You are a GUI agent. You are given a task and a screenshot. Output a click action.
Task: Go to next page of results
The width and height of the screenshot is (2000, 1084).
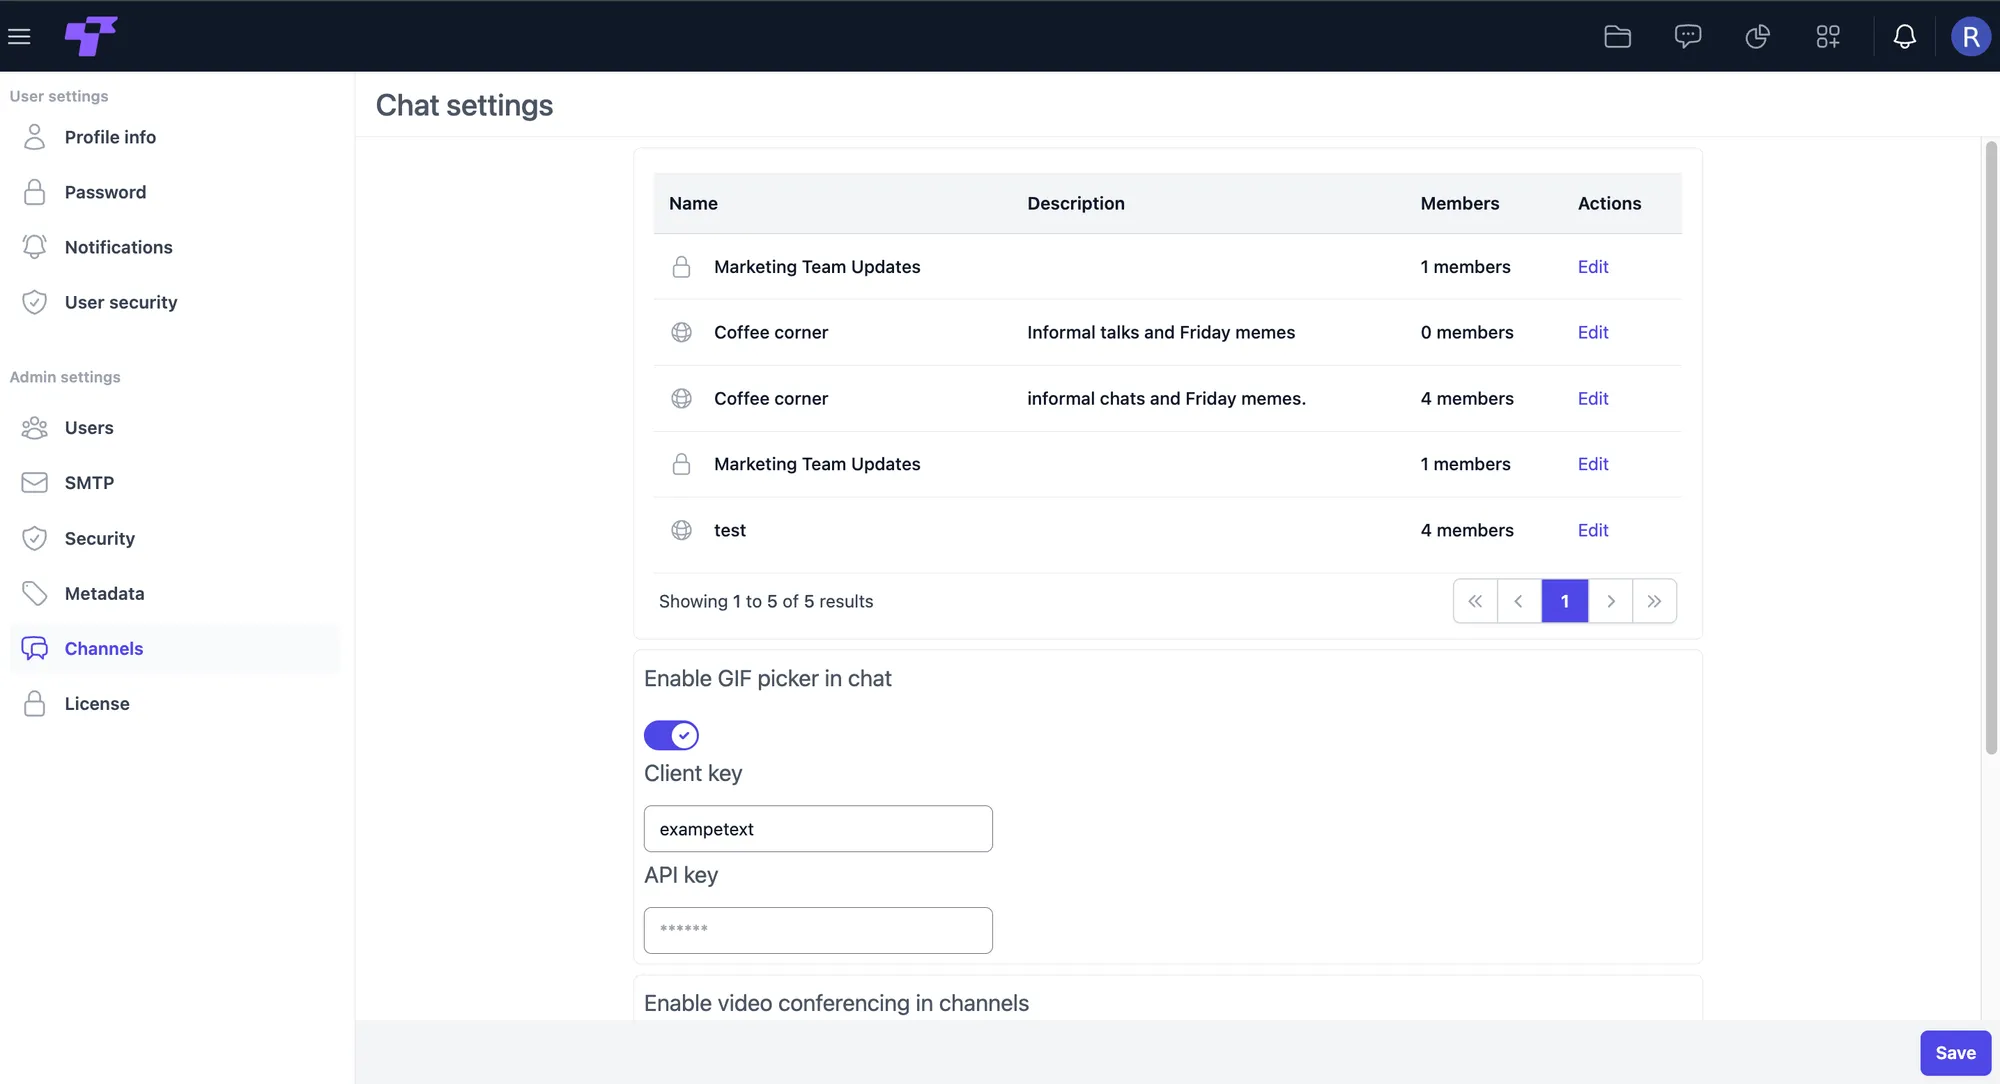1610,601
